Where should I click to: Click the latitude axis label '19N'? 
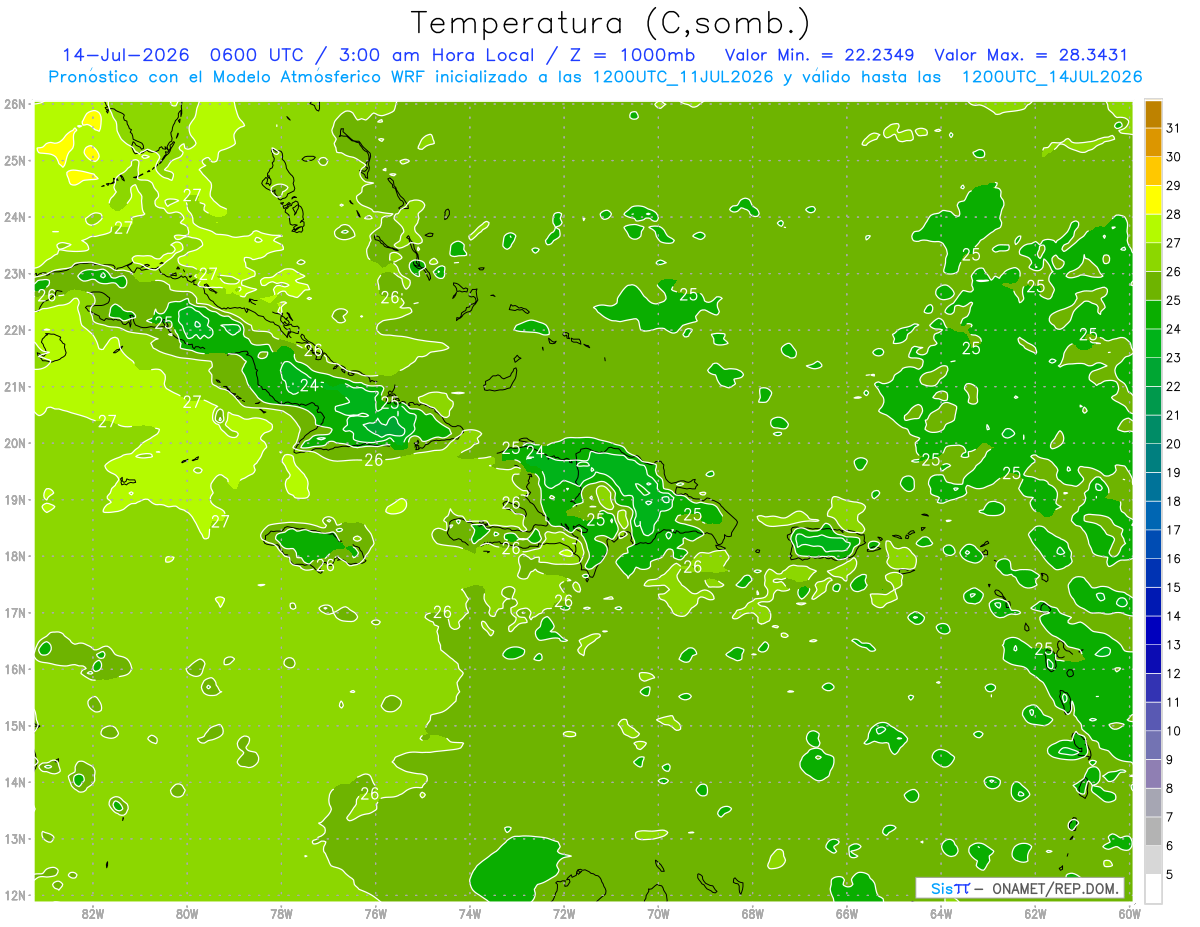click(14, 500)
